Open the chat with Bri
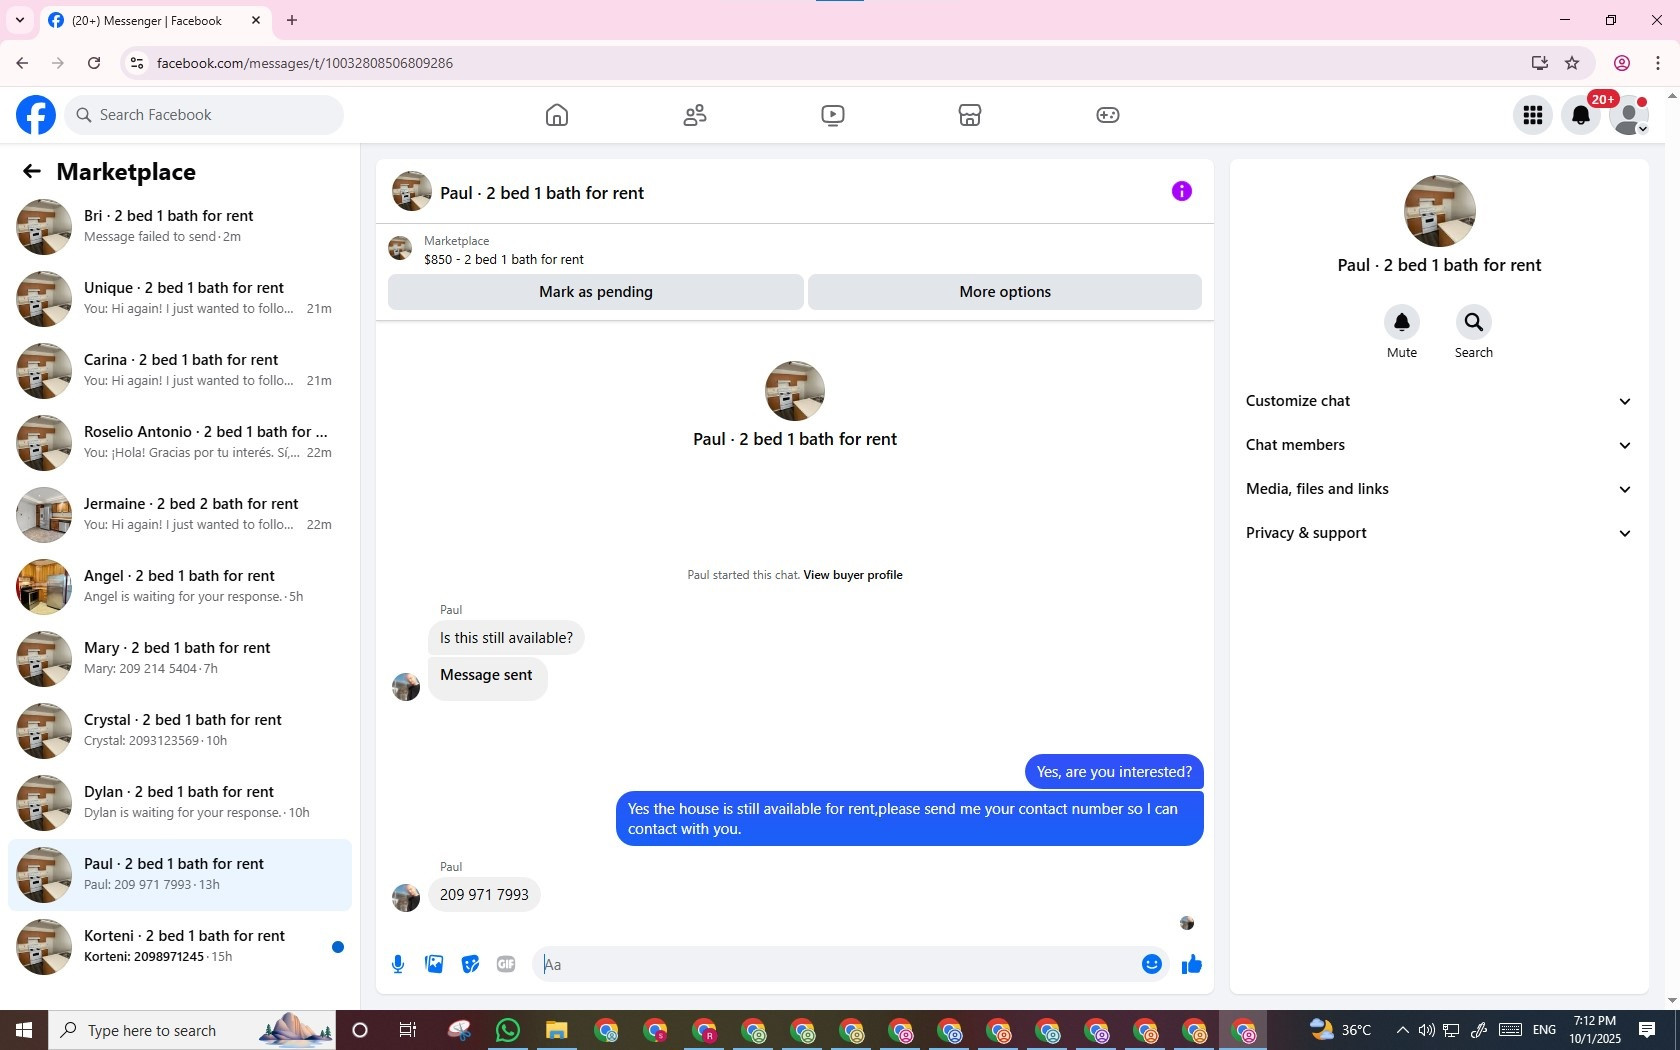Viewport: 1680px width, 1050px height. pos(180,226)
